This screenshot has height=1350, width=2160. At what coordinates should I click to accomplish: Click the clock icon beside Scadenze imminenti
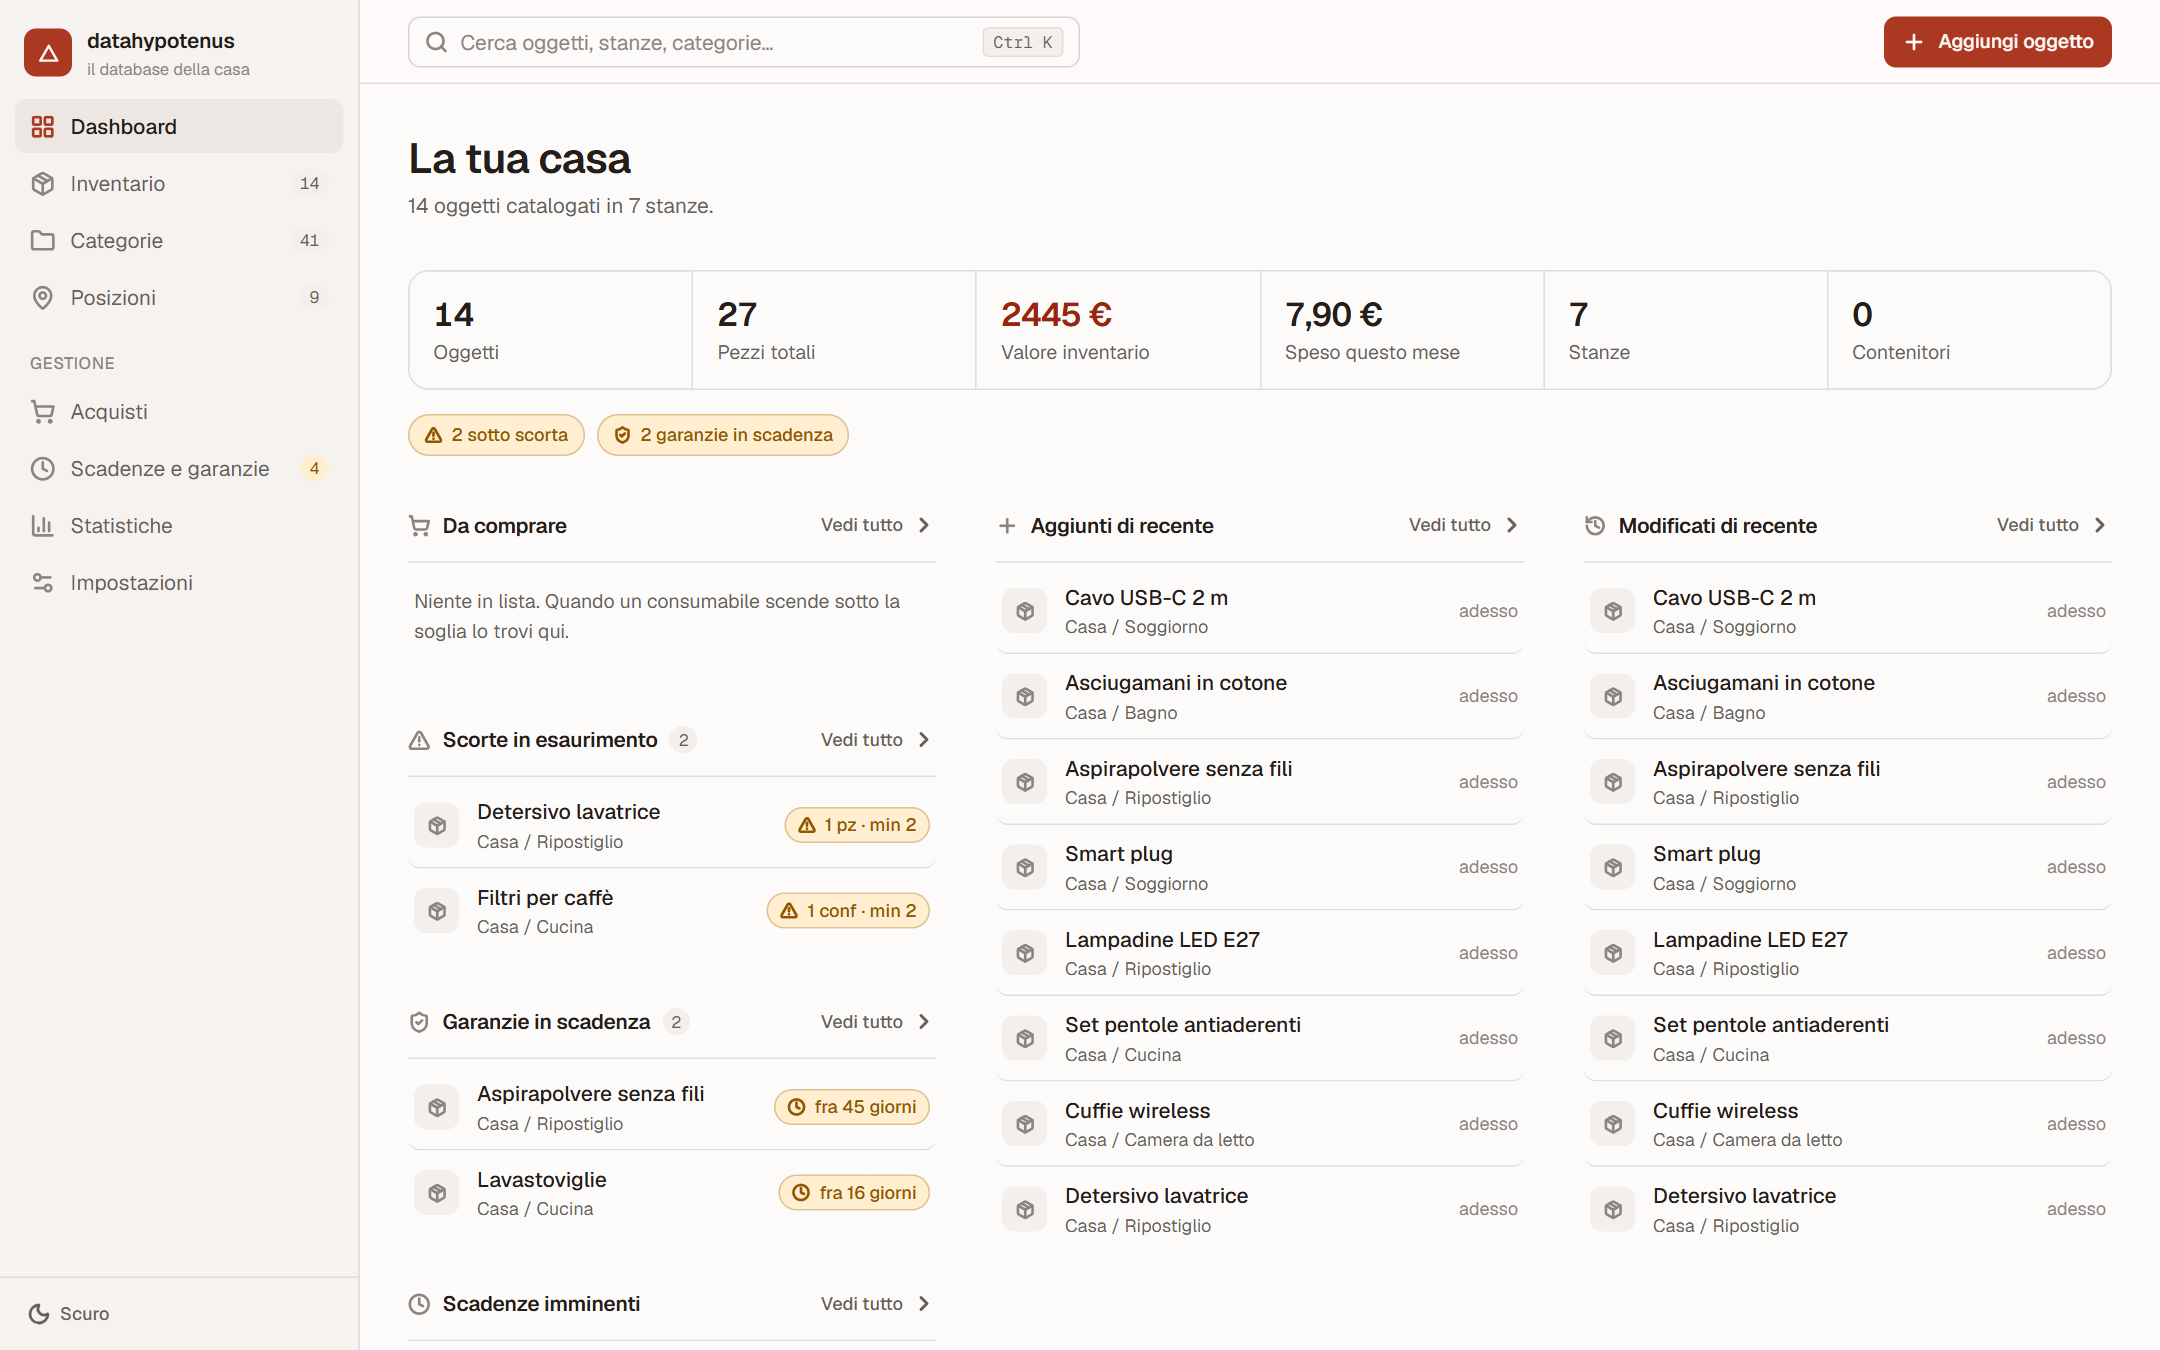(x=419, y=1304)
